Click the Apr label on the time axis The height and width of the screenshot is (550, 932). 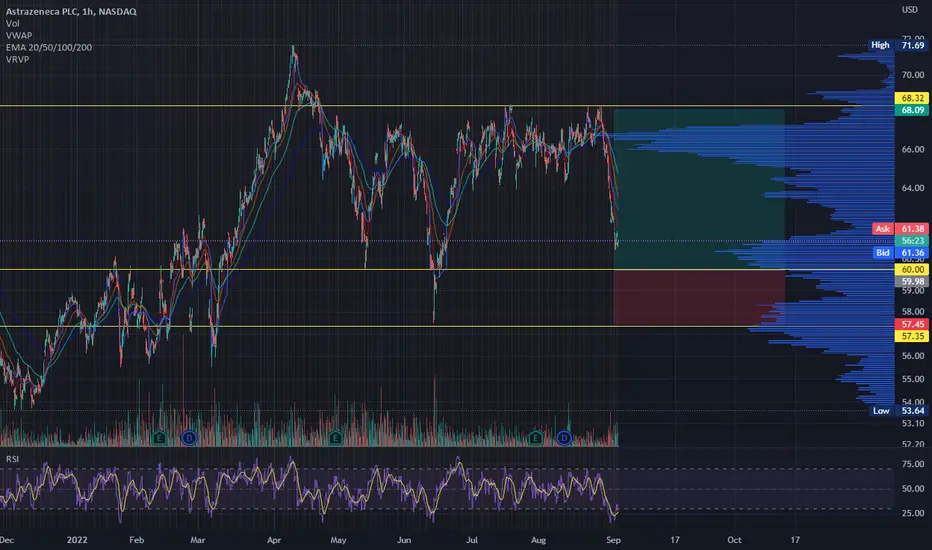[x=273, y=540]
